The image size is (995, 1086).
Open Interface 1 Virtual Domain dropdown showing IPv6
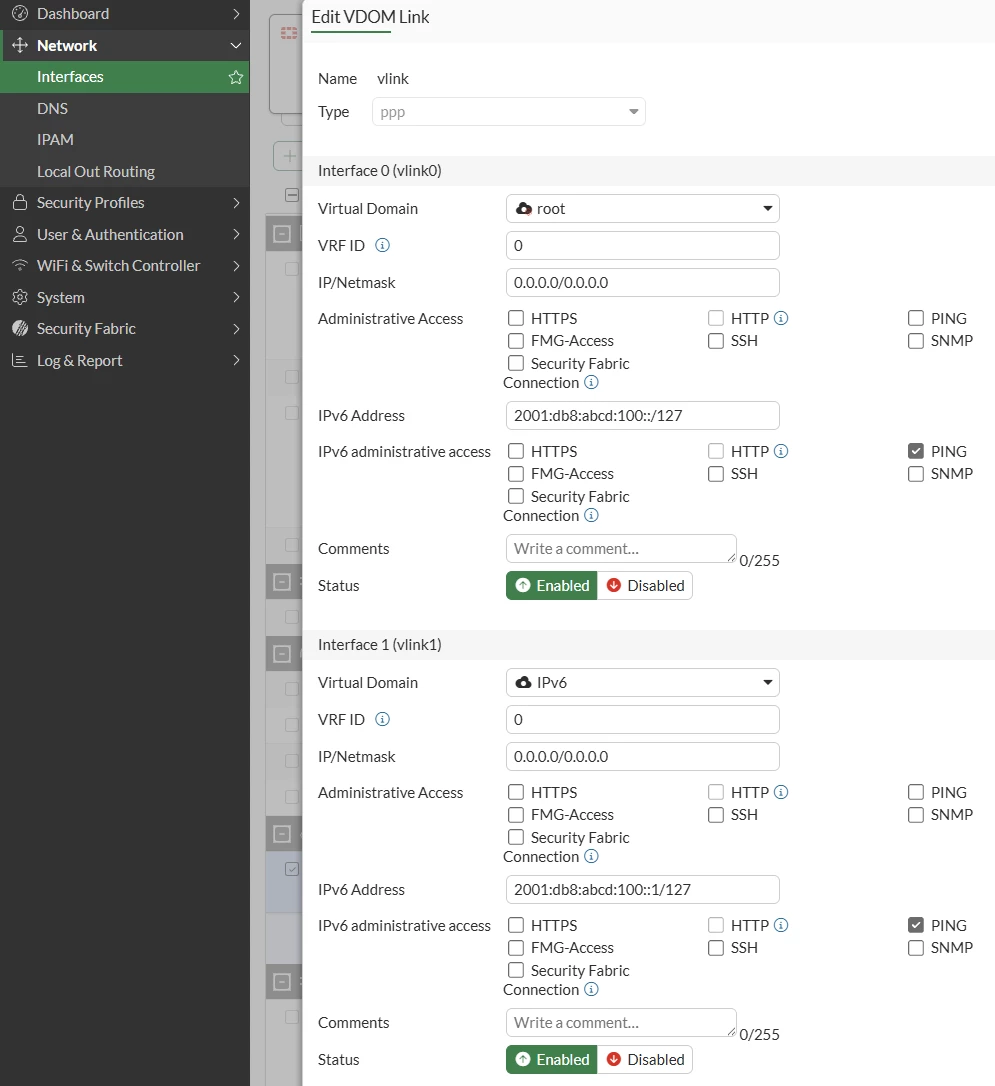click(643, 682)
